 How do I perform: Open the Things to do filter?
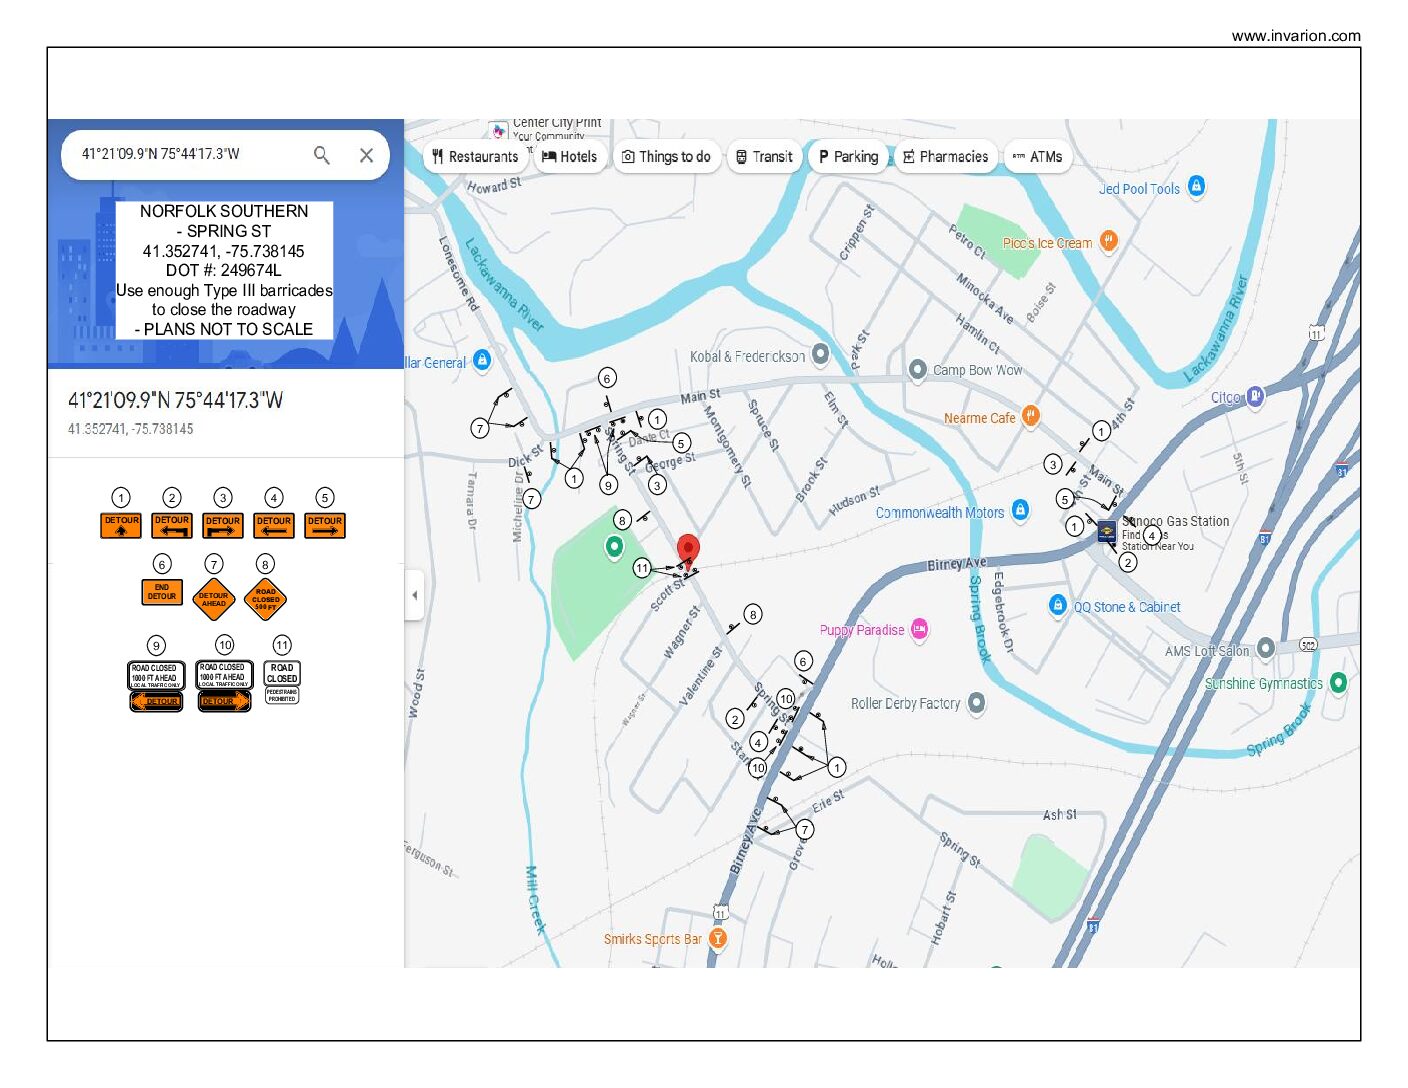(666, 157)
